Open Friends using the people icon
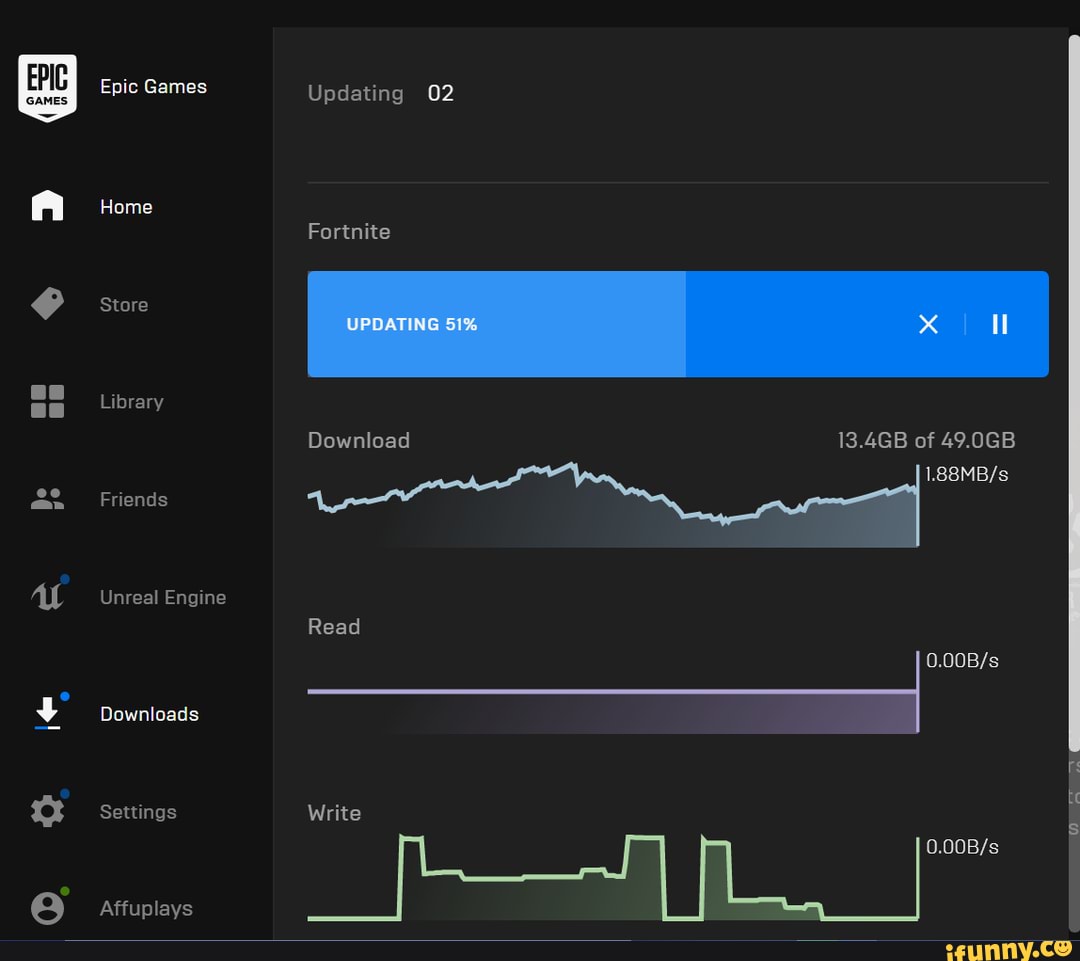The height and width of the screenshot is (961, 1080). (x=47, y=499)
